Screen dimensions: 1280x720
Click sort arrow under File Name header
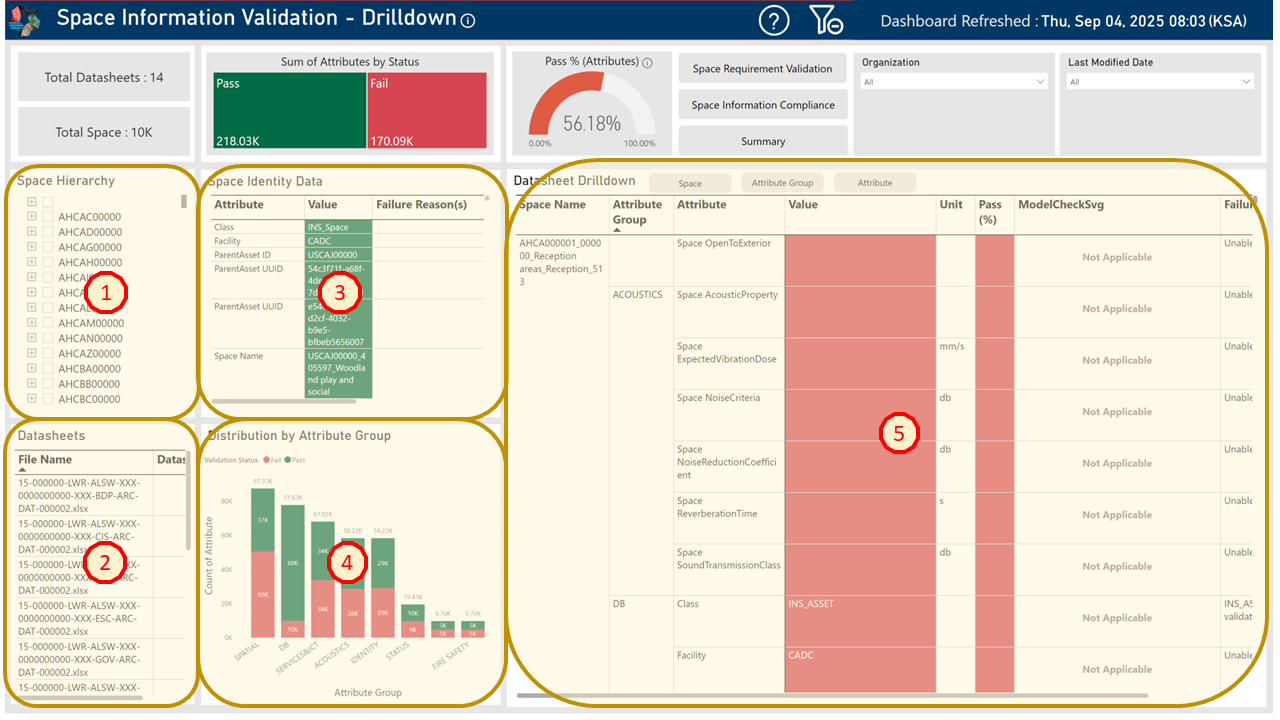click(x=23, y=469)
